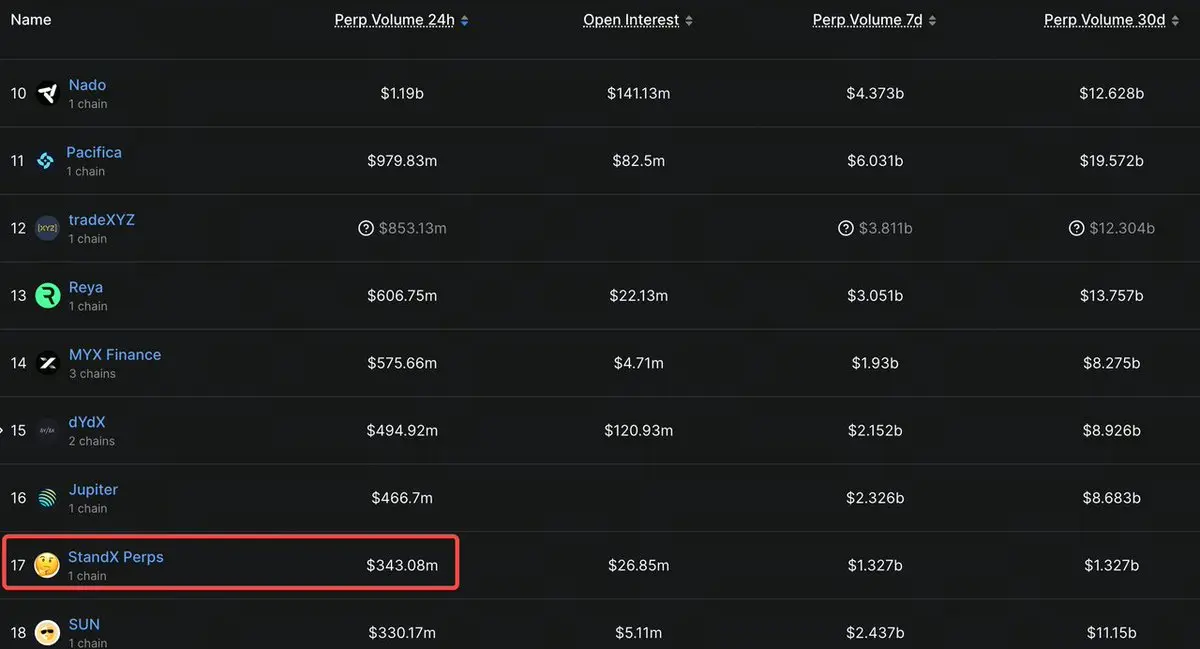
Task: Open the Nado protocol link
Action: coord(87,85)
